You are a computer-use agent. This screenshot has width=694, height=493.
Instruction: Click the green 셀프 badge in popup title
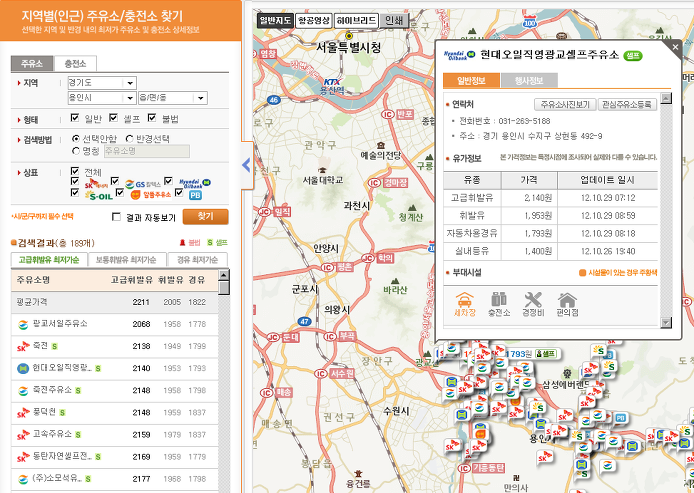click(632, 55)
